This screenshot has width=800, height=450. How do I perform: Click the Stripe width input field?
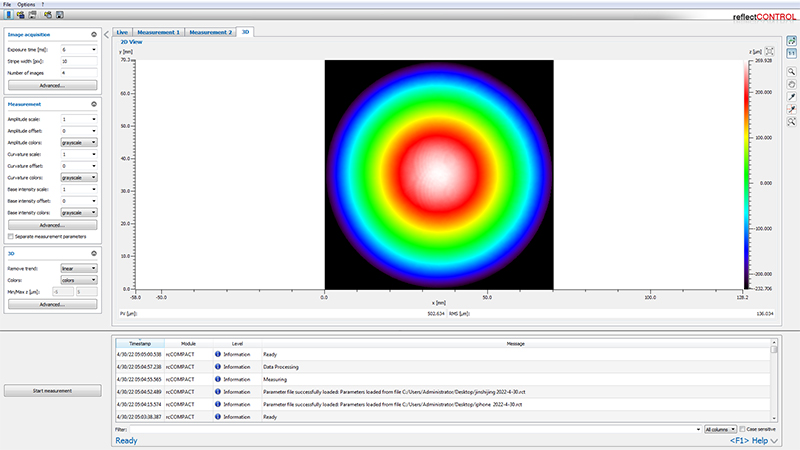click(78, 60)
